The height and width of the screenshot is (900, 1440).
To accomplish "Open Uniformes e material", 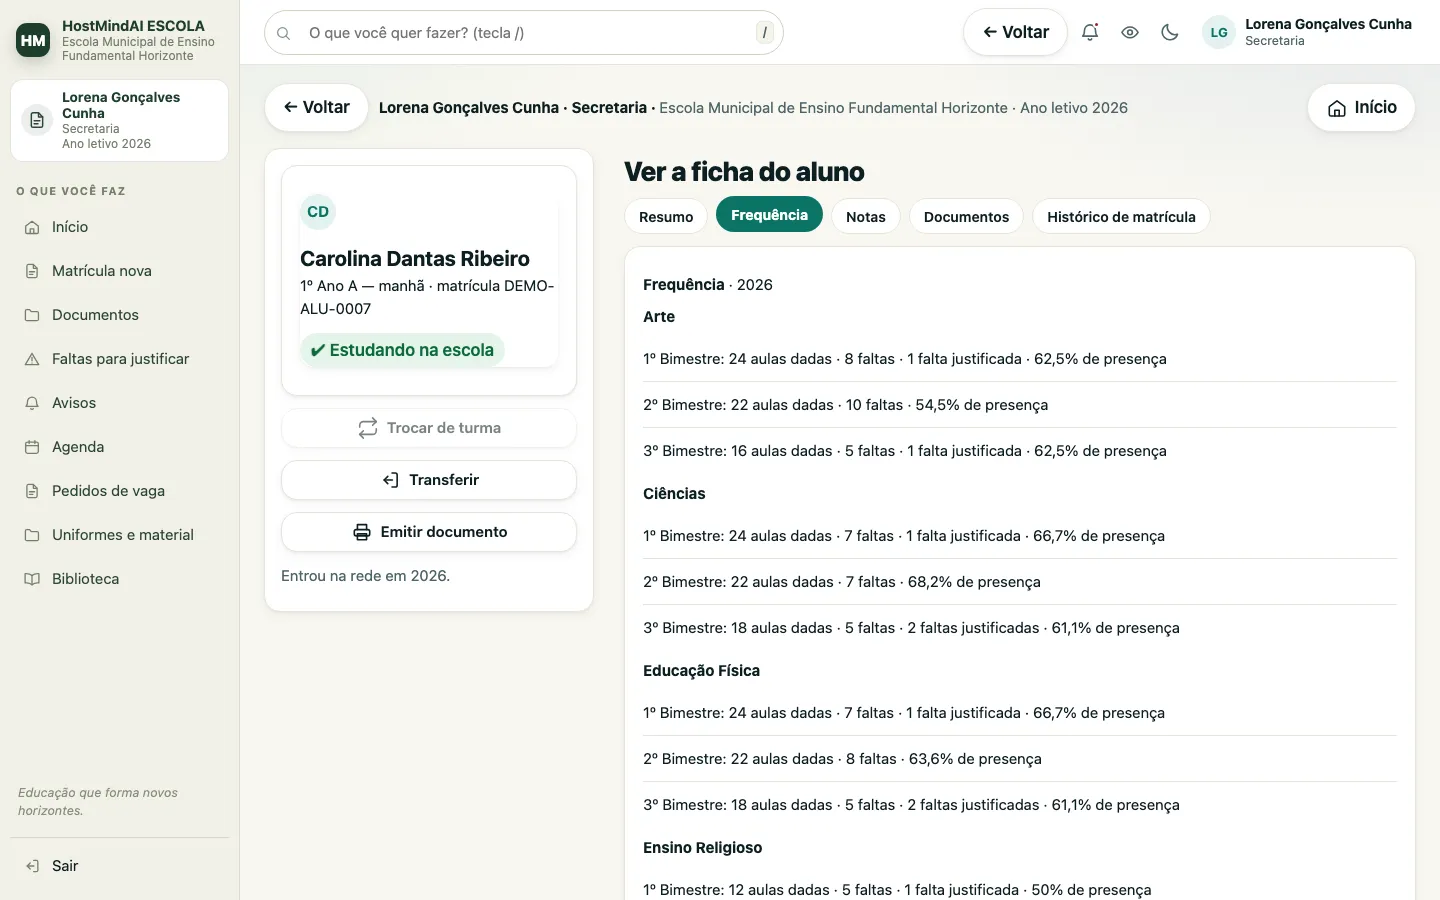I will (x=120, y=535).
